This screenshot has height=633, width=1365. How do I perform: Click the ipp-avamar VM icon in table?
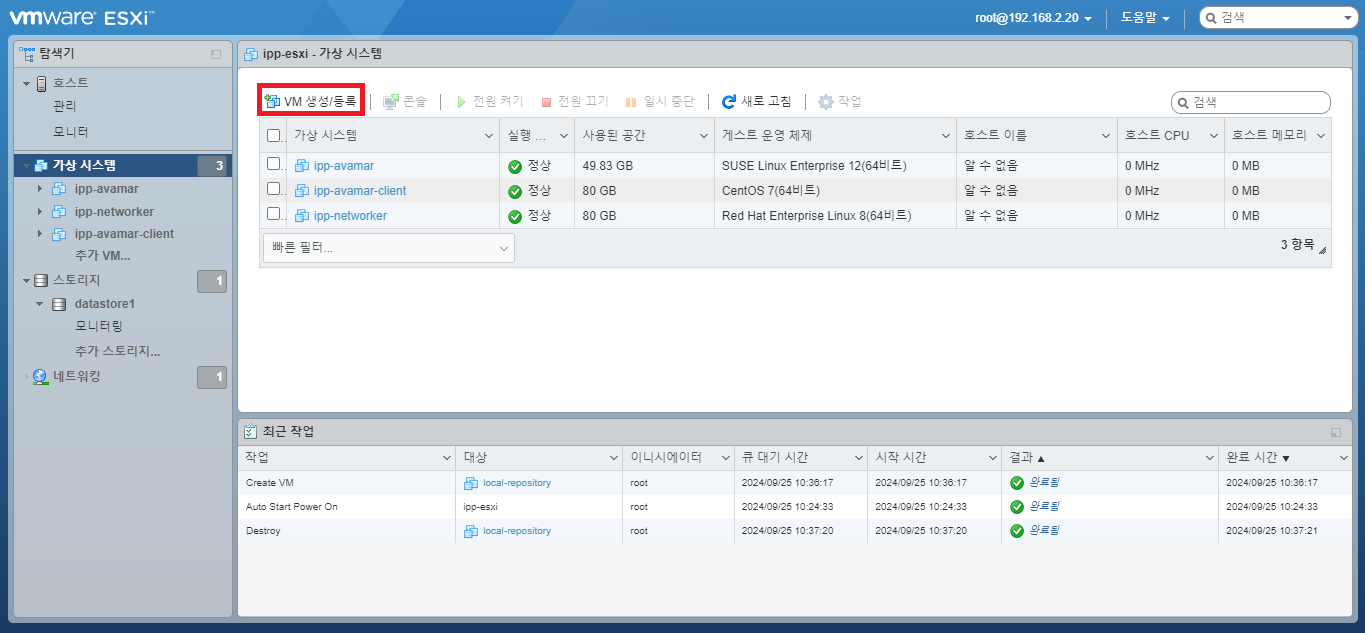click(x=302, y=166)
